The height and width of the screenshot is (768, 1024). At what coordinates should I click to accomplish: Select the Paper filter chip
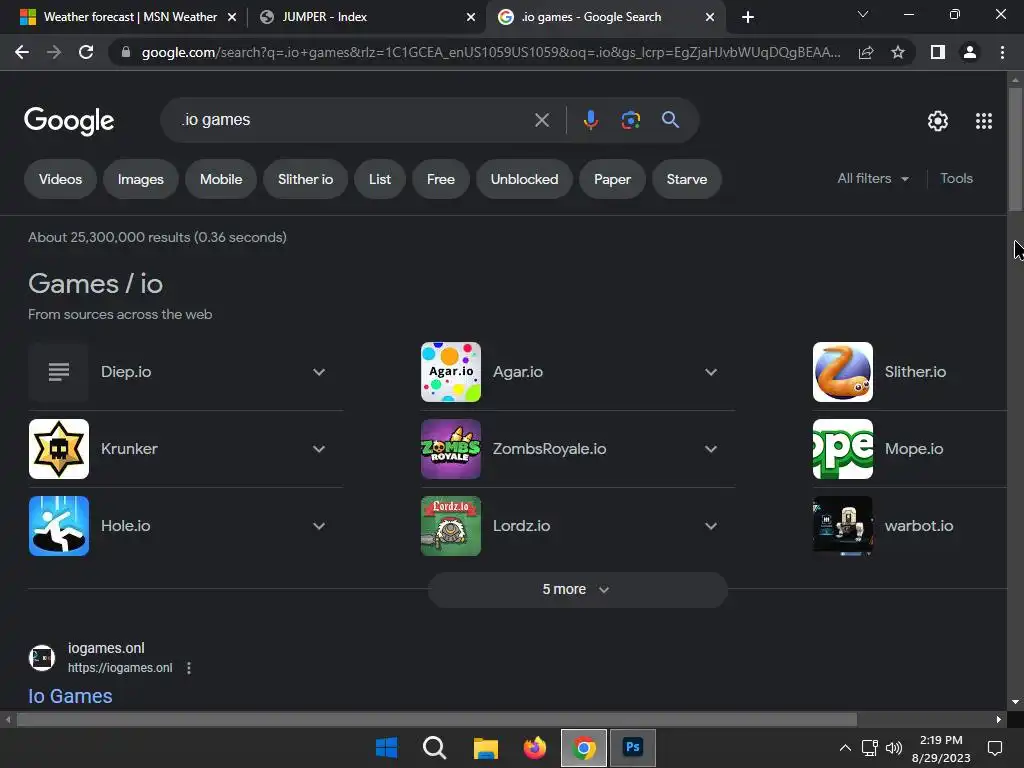pos(612,179)
